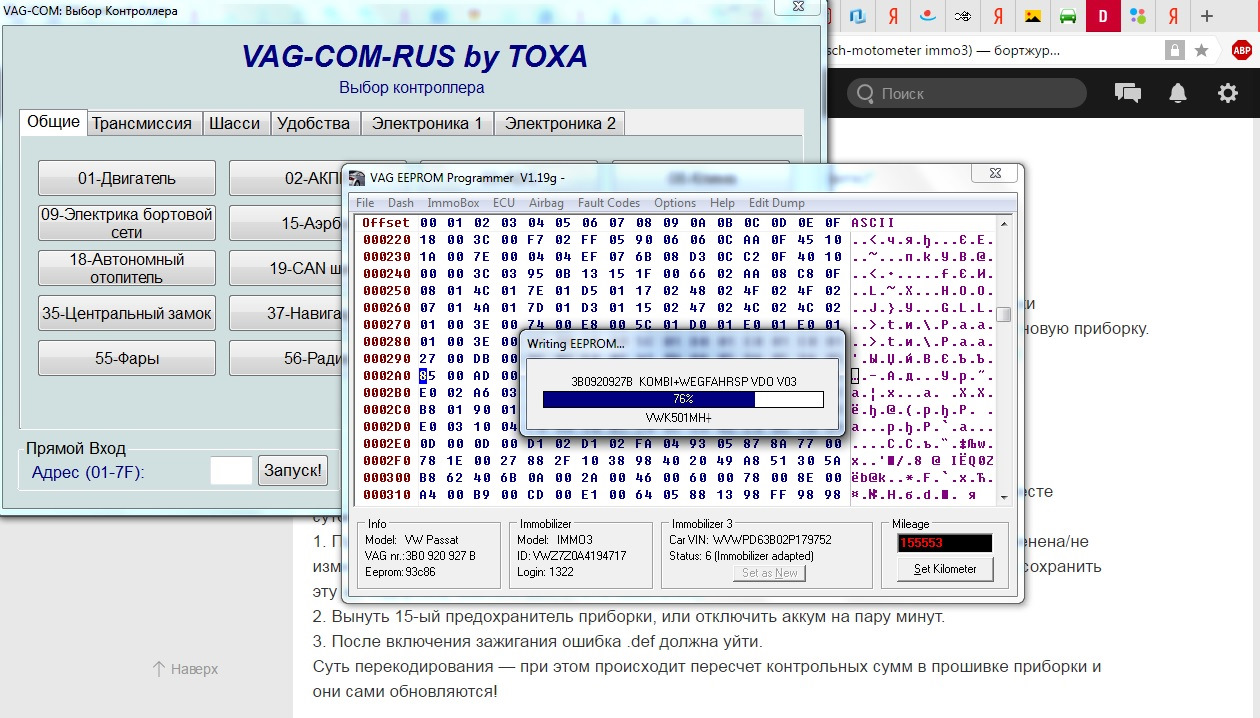Viewport: 1260px width, 718px height.
Task: Open the Fault Codes menu
Action: point(609,203)
